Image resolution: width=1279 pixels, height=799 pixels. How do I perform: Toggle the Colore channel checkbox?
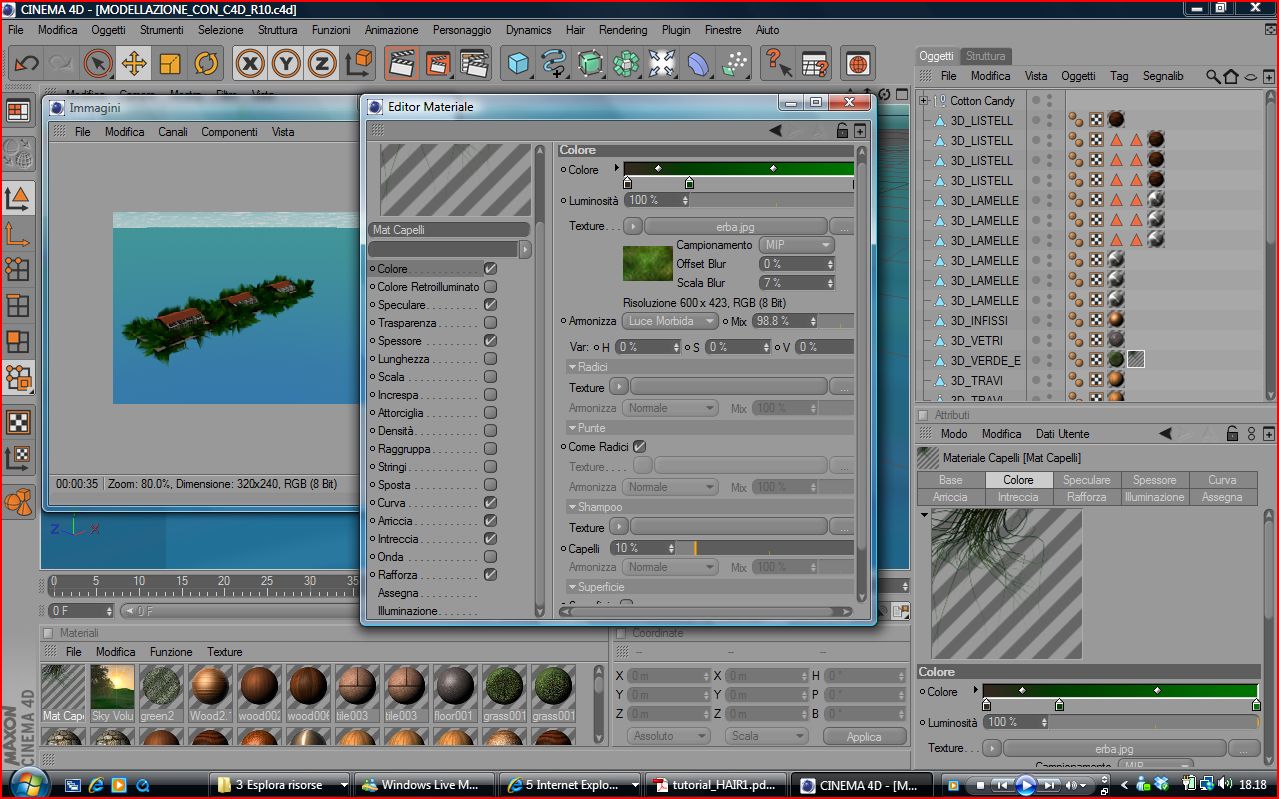[x=490, y=269]
